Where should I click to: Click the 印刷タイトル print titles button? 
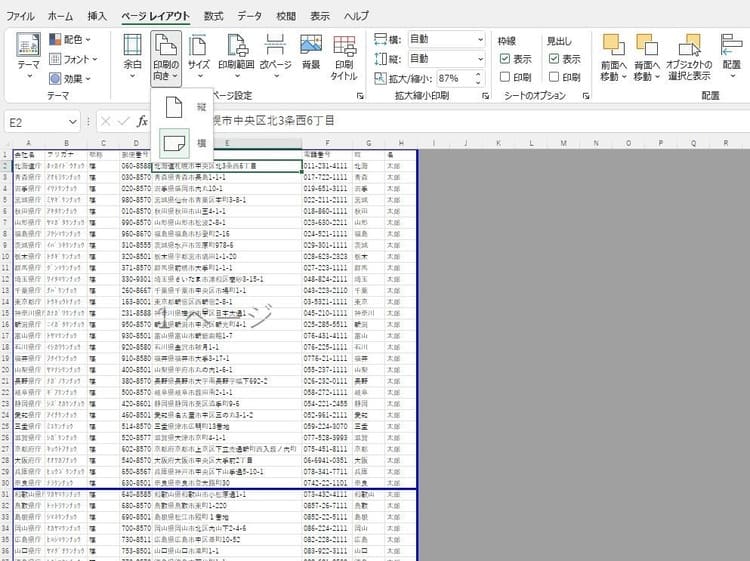click(x=344, y=57)
